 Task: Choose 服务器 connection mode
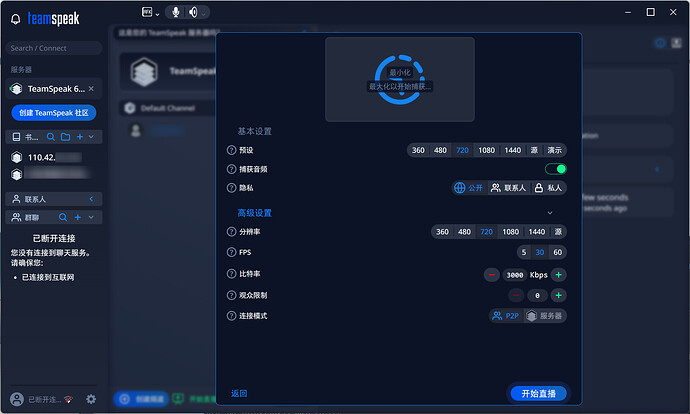click(x=545, y=316)
